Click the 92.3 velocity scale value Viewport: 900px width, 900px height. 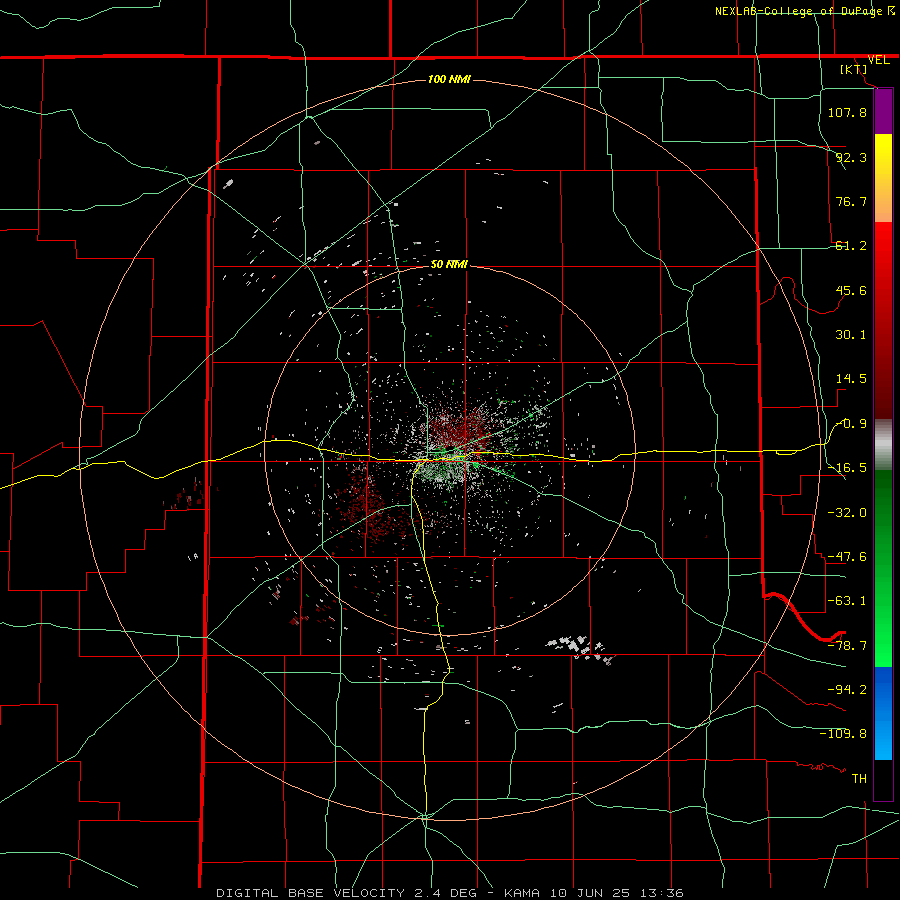(x=851, y=157)
